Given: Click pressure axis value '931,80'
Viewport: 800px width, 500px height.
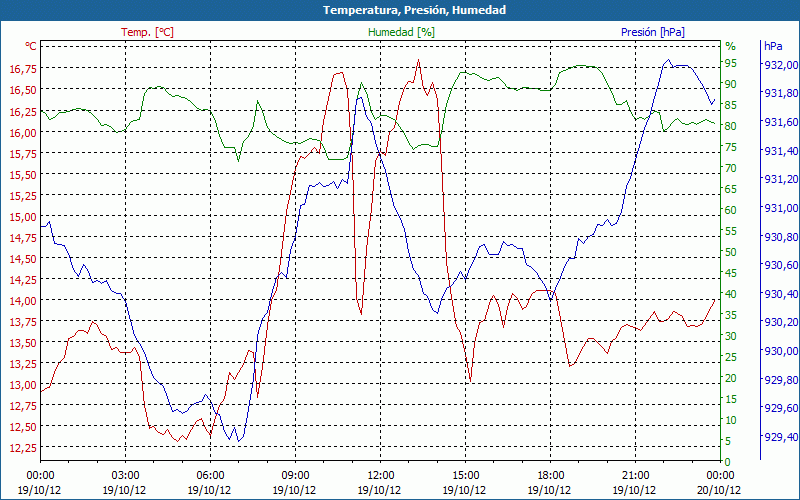Looking at the screenshot, I should (x=779, y=93).
